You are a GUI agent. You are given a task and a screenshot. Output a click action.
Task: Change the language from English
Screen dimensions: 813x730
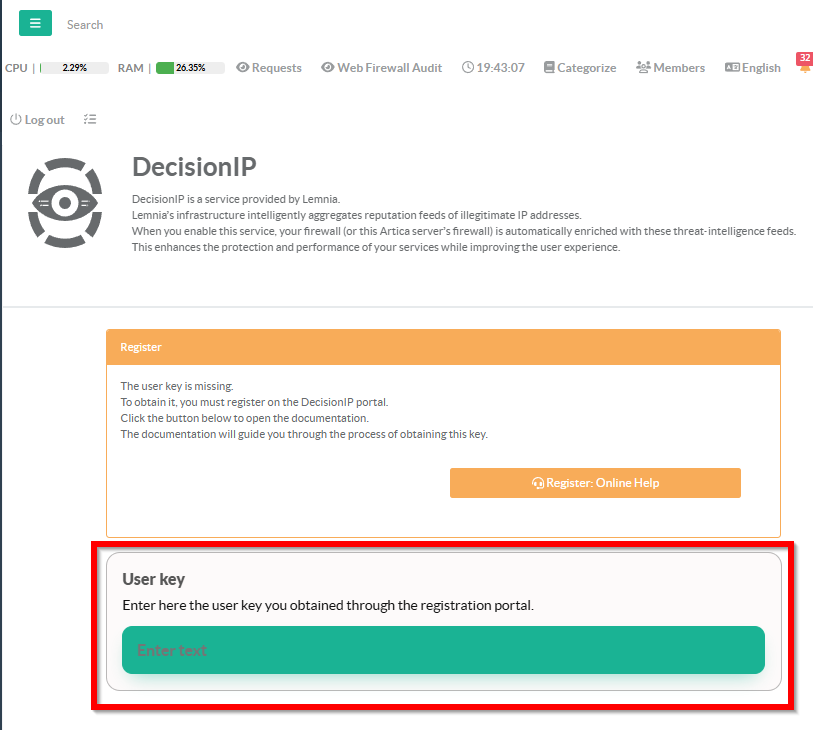click(753, 68)
